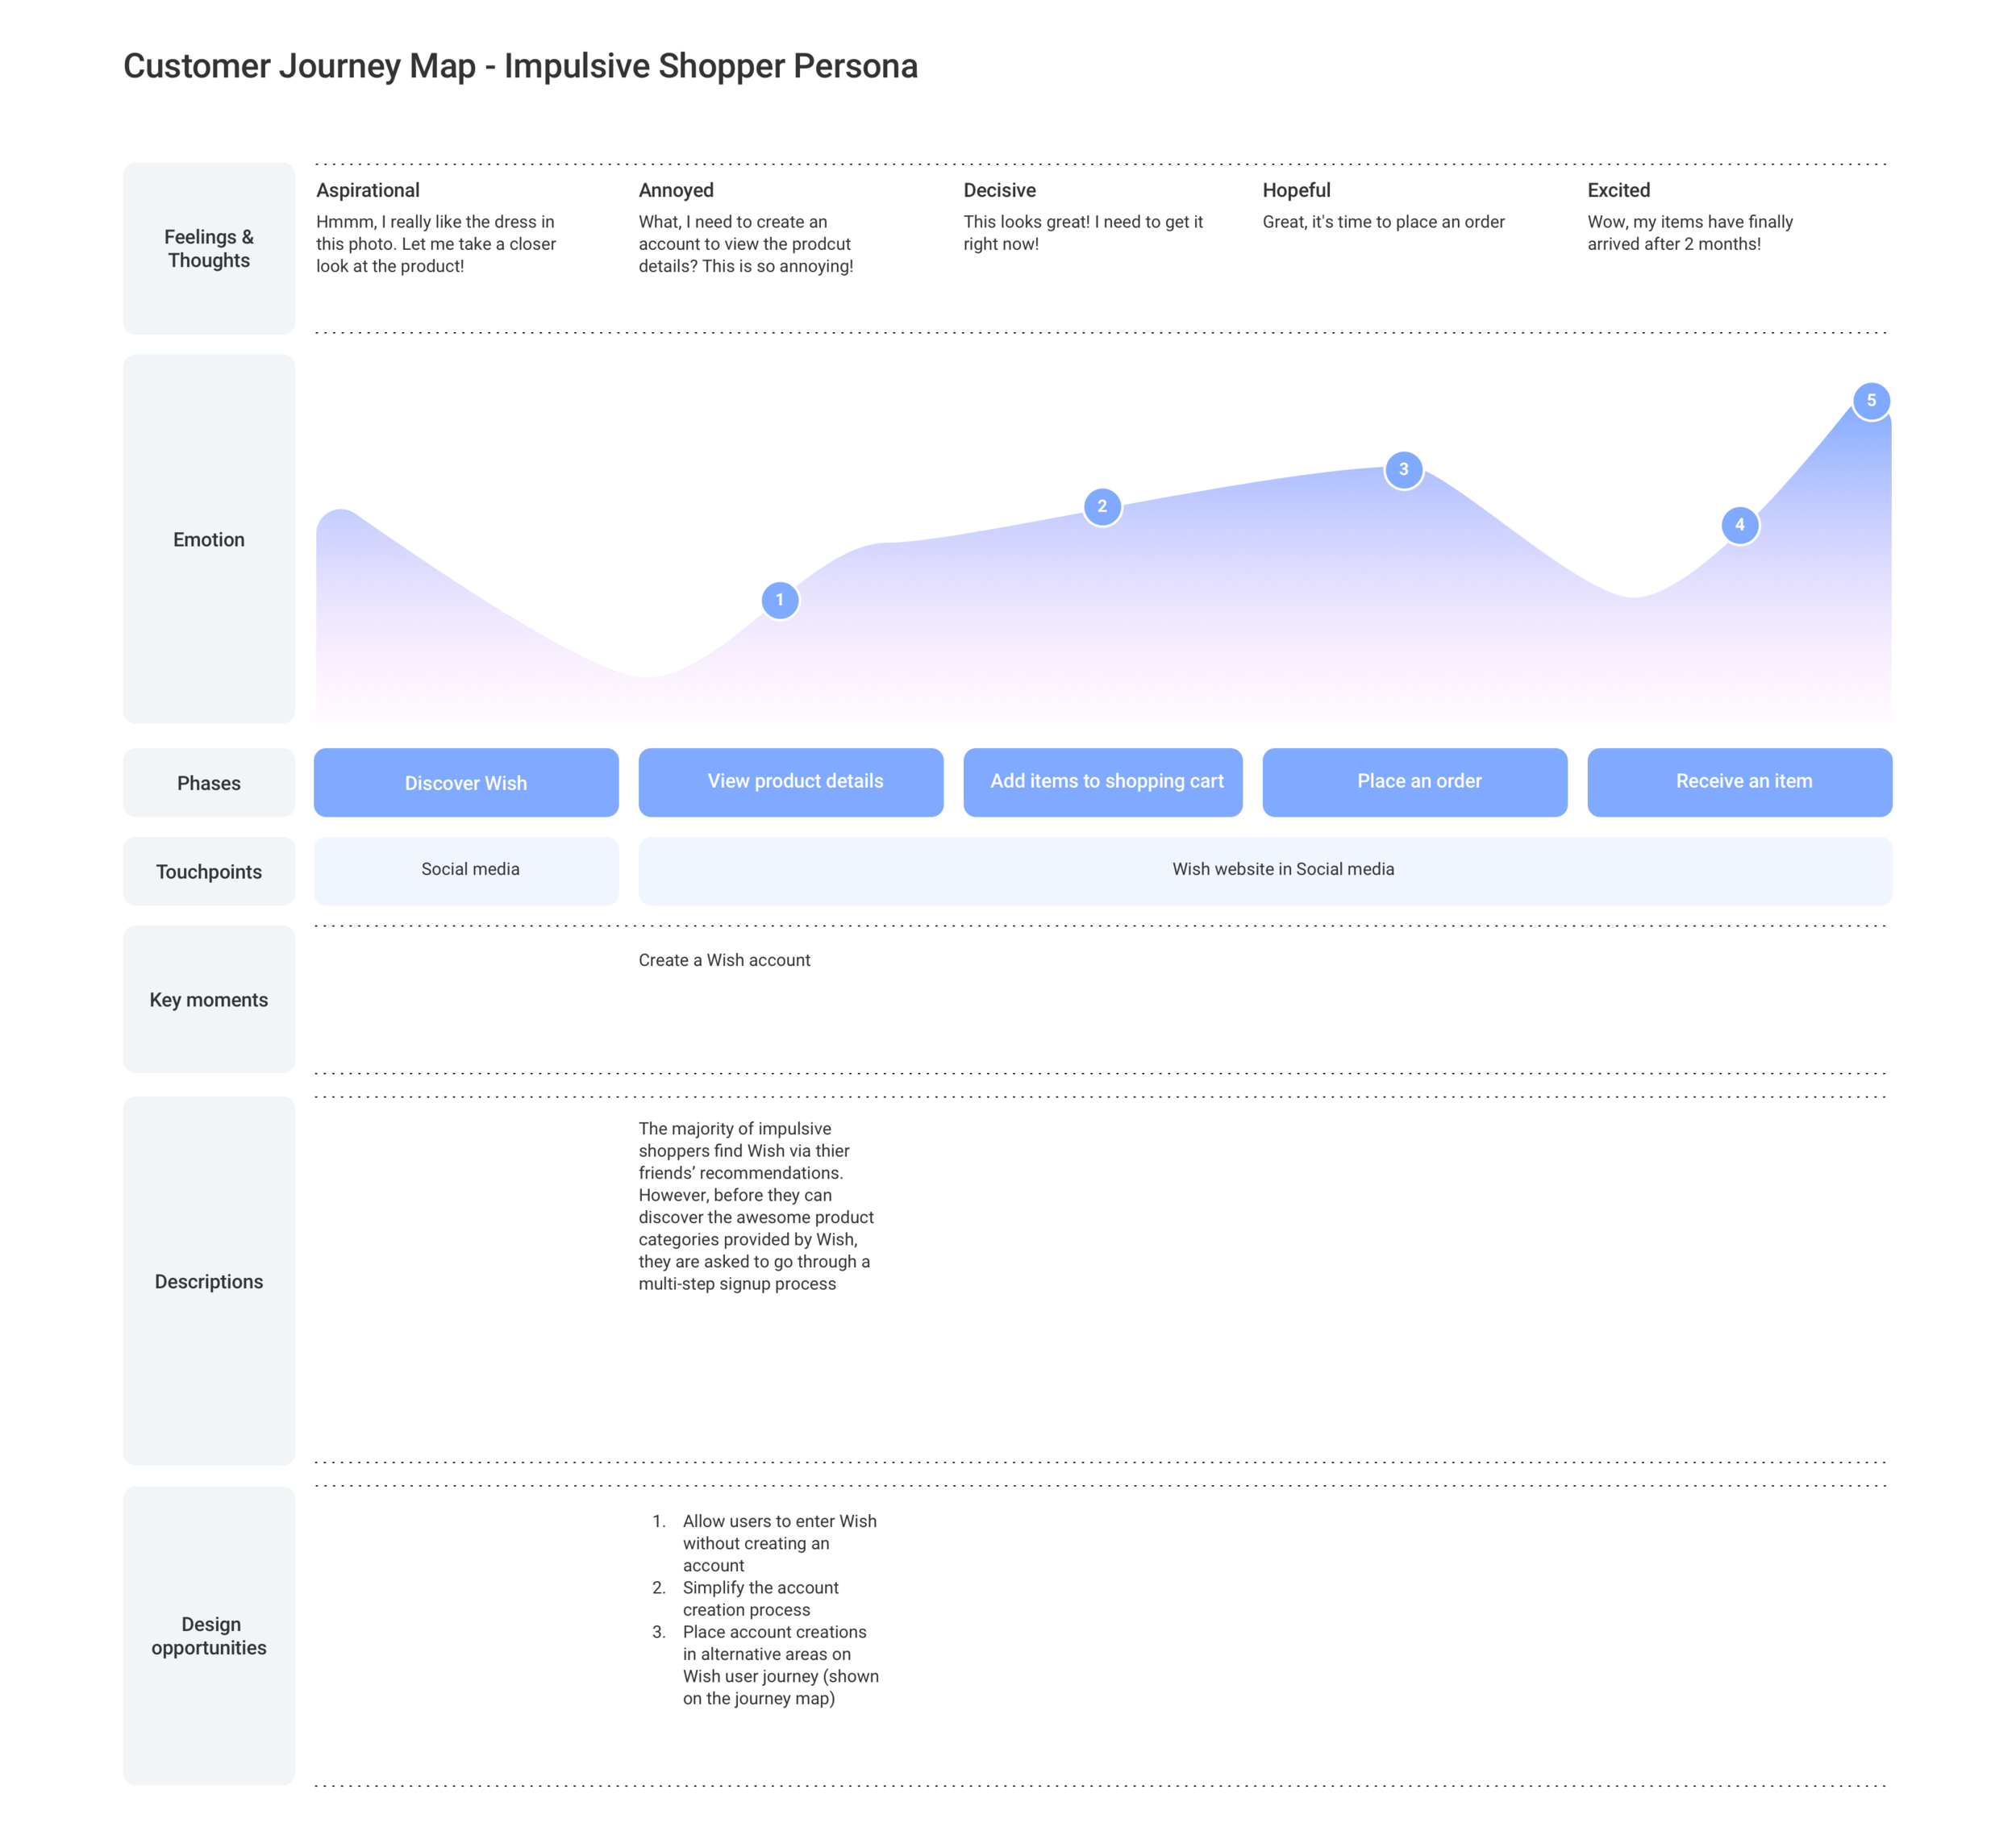Click the Wish website in Social media touchpoint

(x=1265, y=870)
